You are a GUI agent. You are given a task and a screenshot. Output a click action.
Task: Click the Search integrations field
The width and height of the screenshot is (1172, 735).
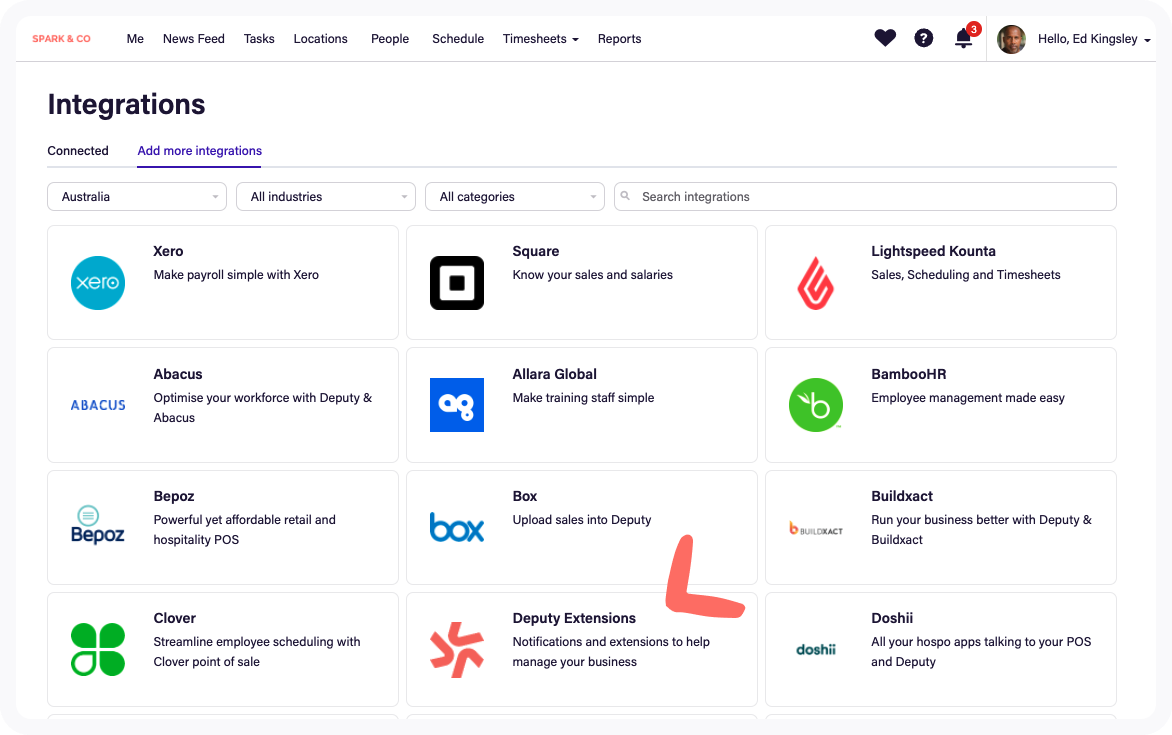(x=865, y=197)
